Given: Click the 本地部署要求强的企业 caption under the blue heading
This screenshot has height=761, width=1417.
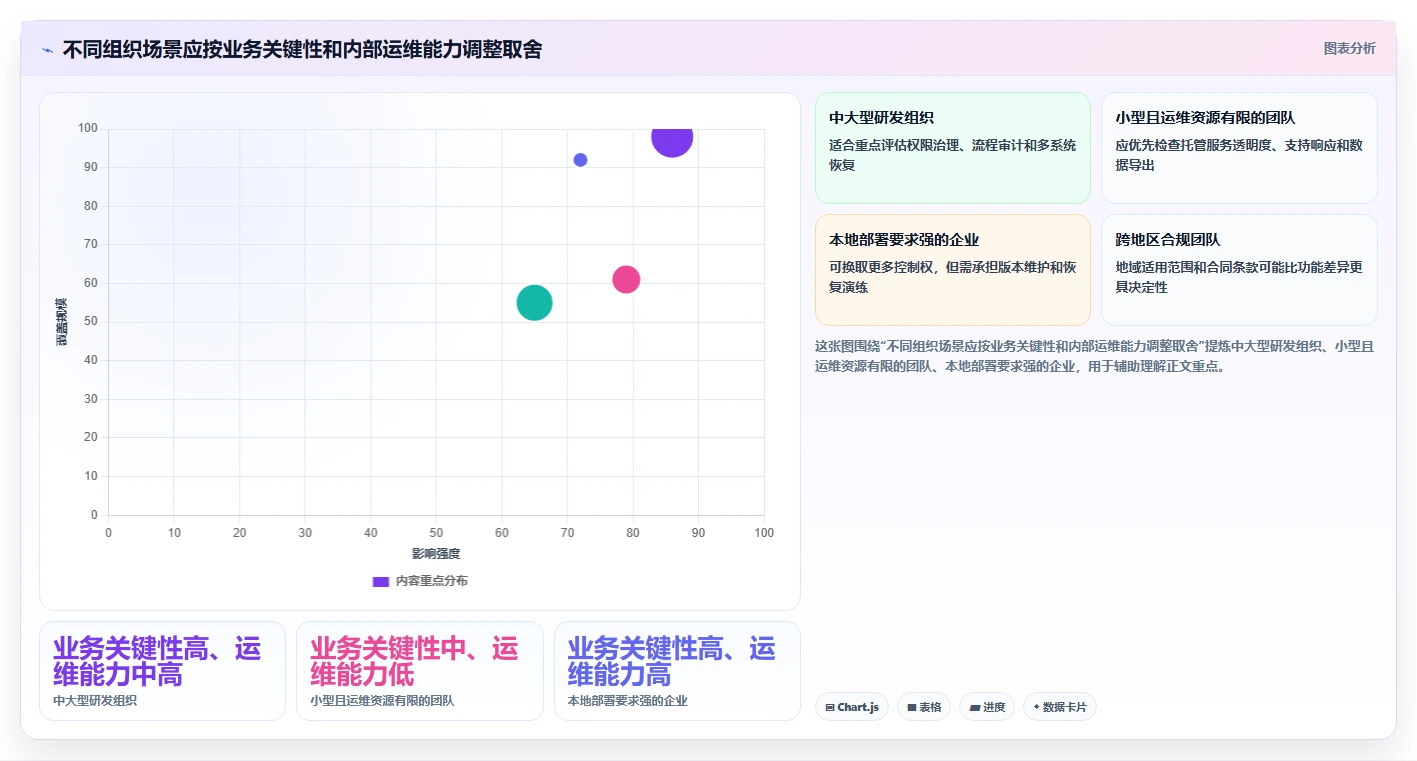Looking at the screenshot, I should click(627, 701).
